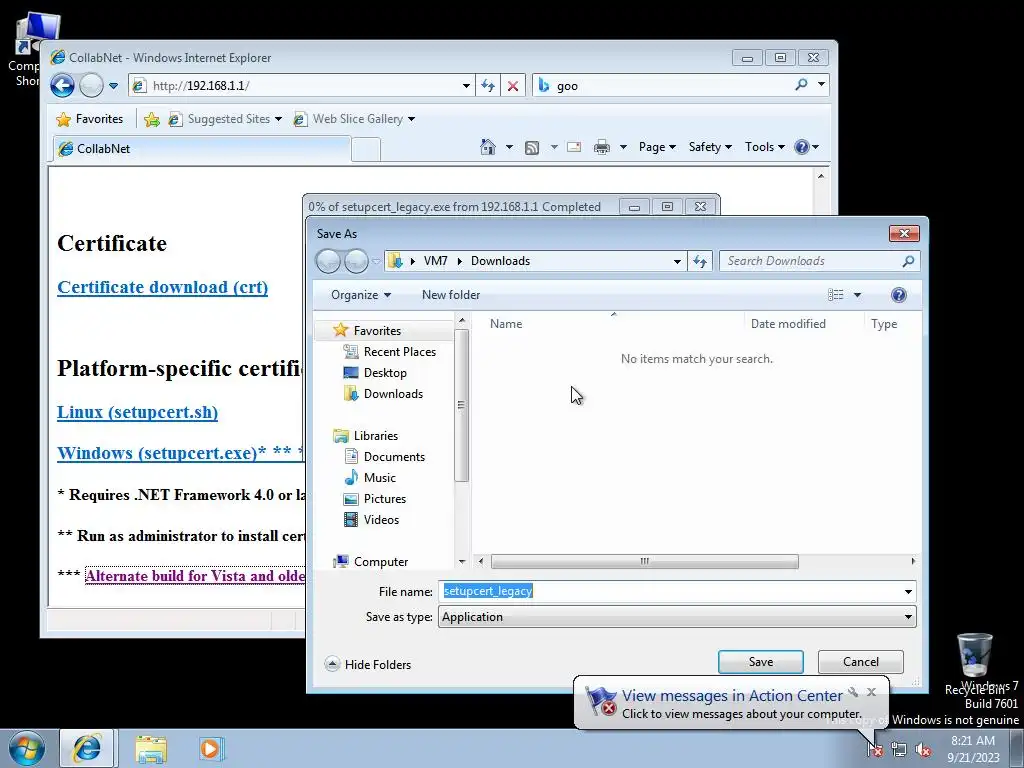
Task: Click the IE Back navigation arrow
Action: coord(63,86)
